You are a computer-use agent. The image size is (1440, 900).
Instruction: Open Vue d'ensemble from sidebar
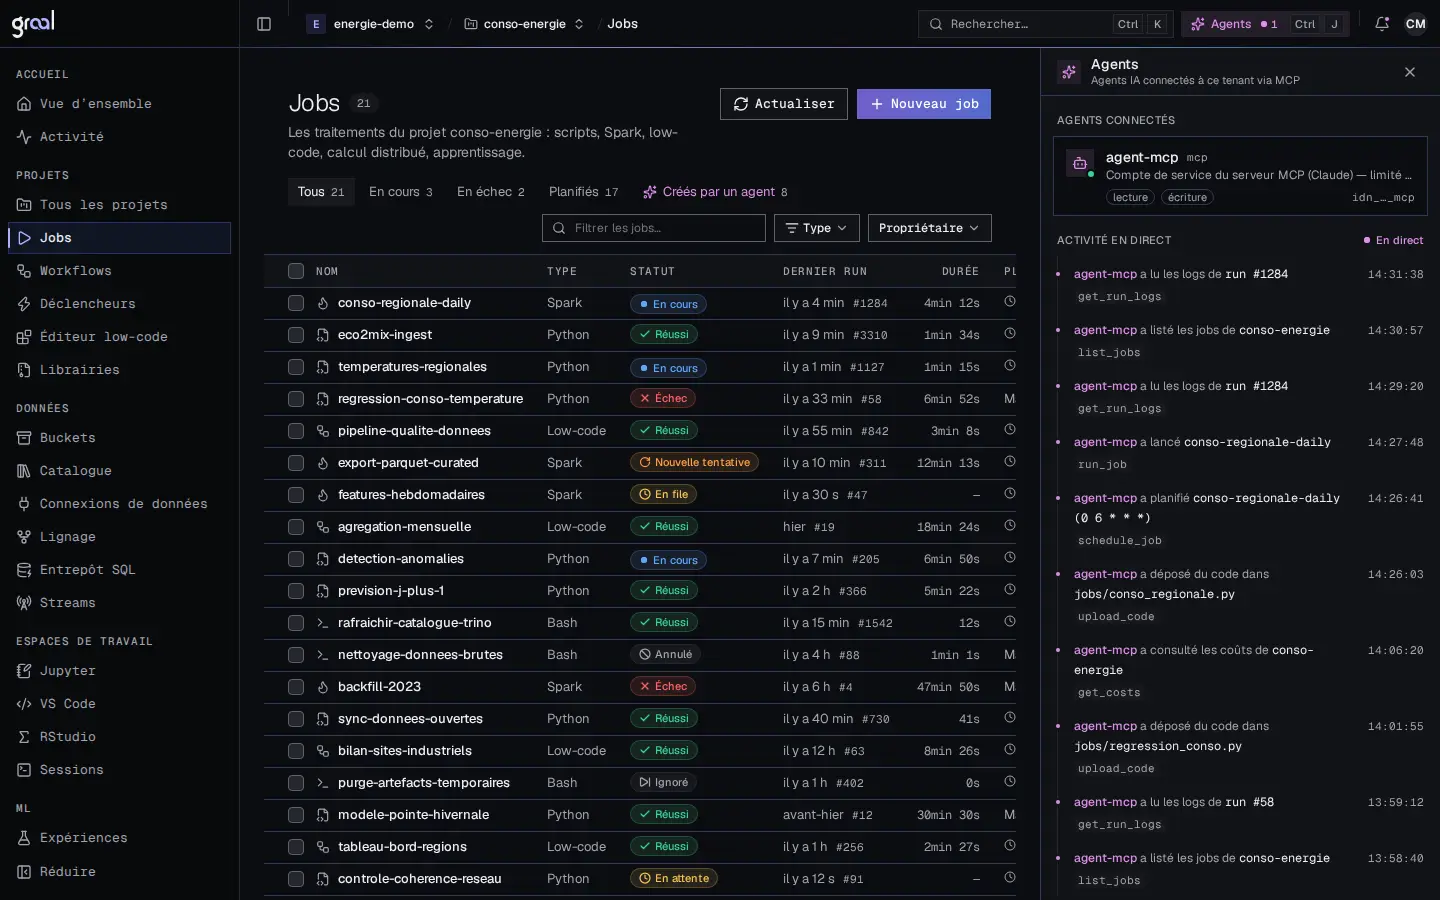tap(119, 104)
